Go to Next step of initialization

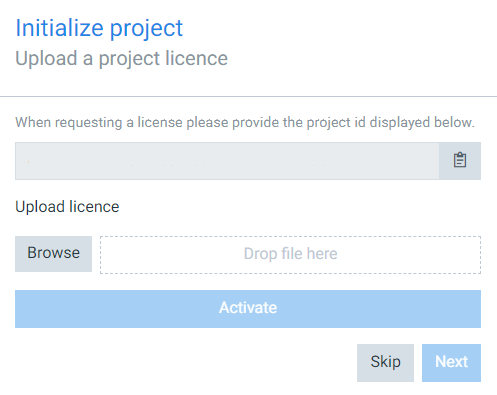click(451, 363)
